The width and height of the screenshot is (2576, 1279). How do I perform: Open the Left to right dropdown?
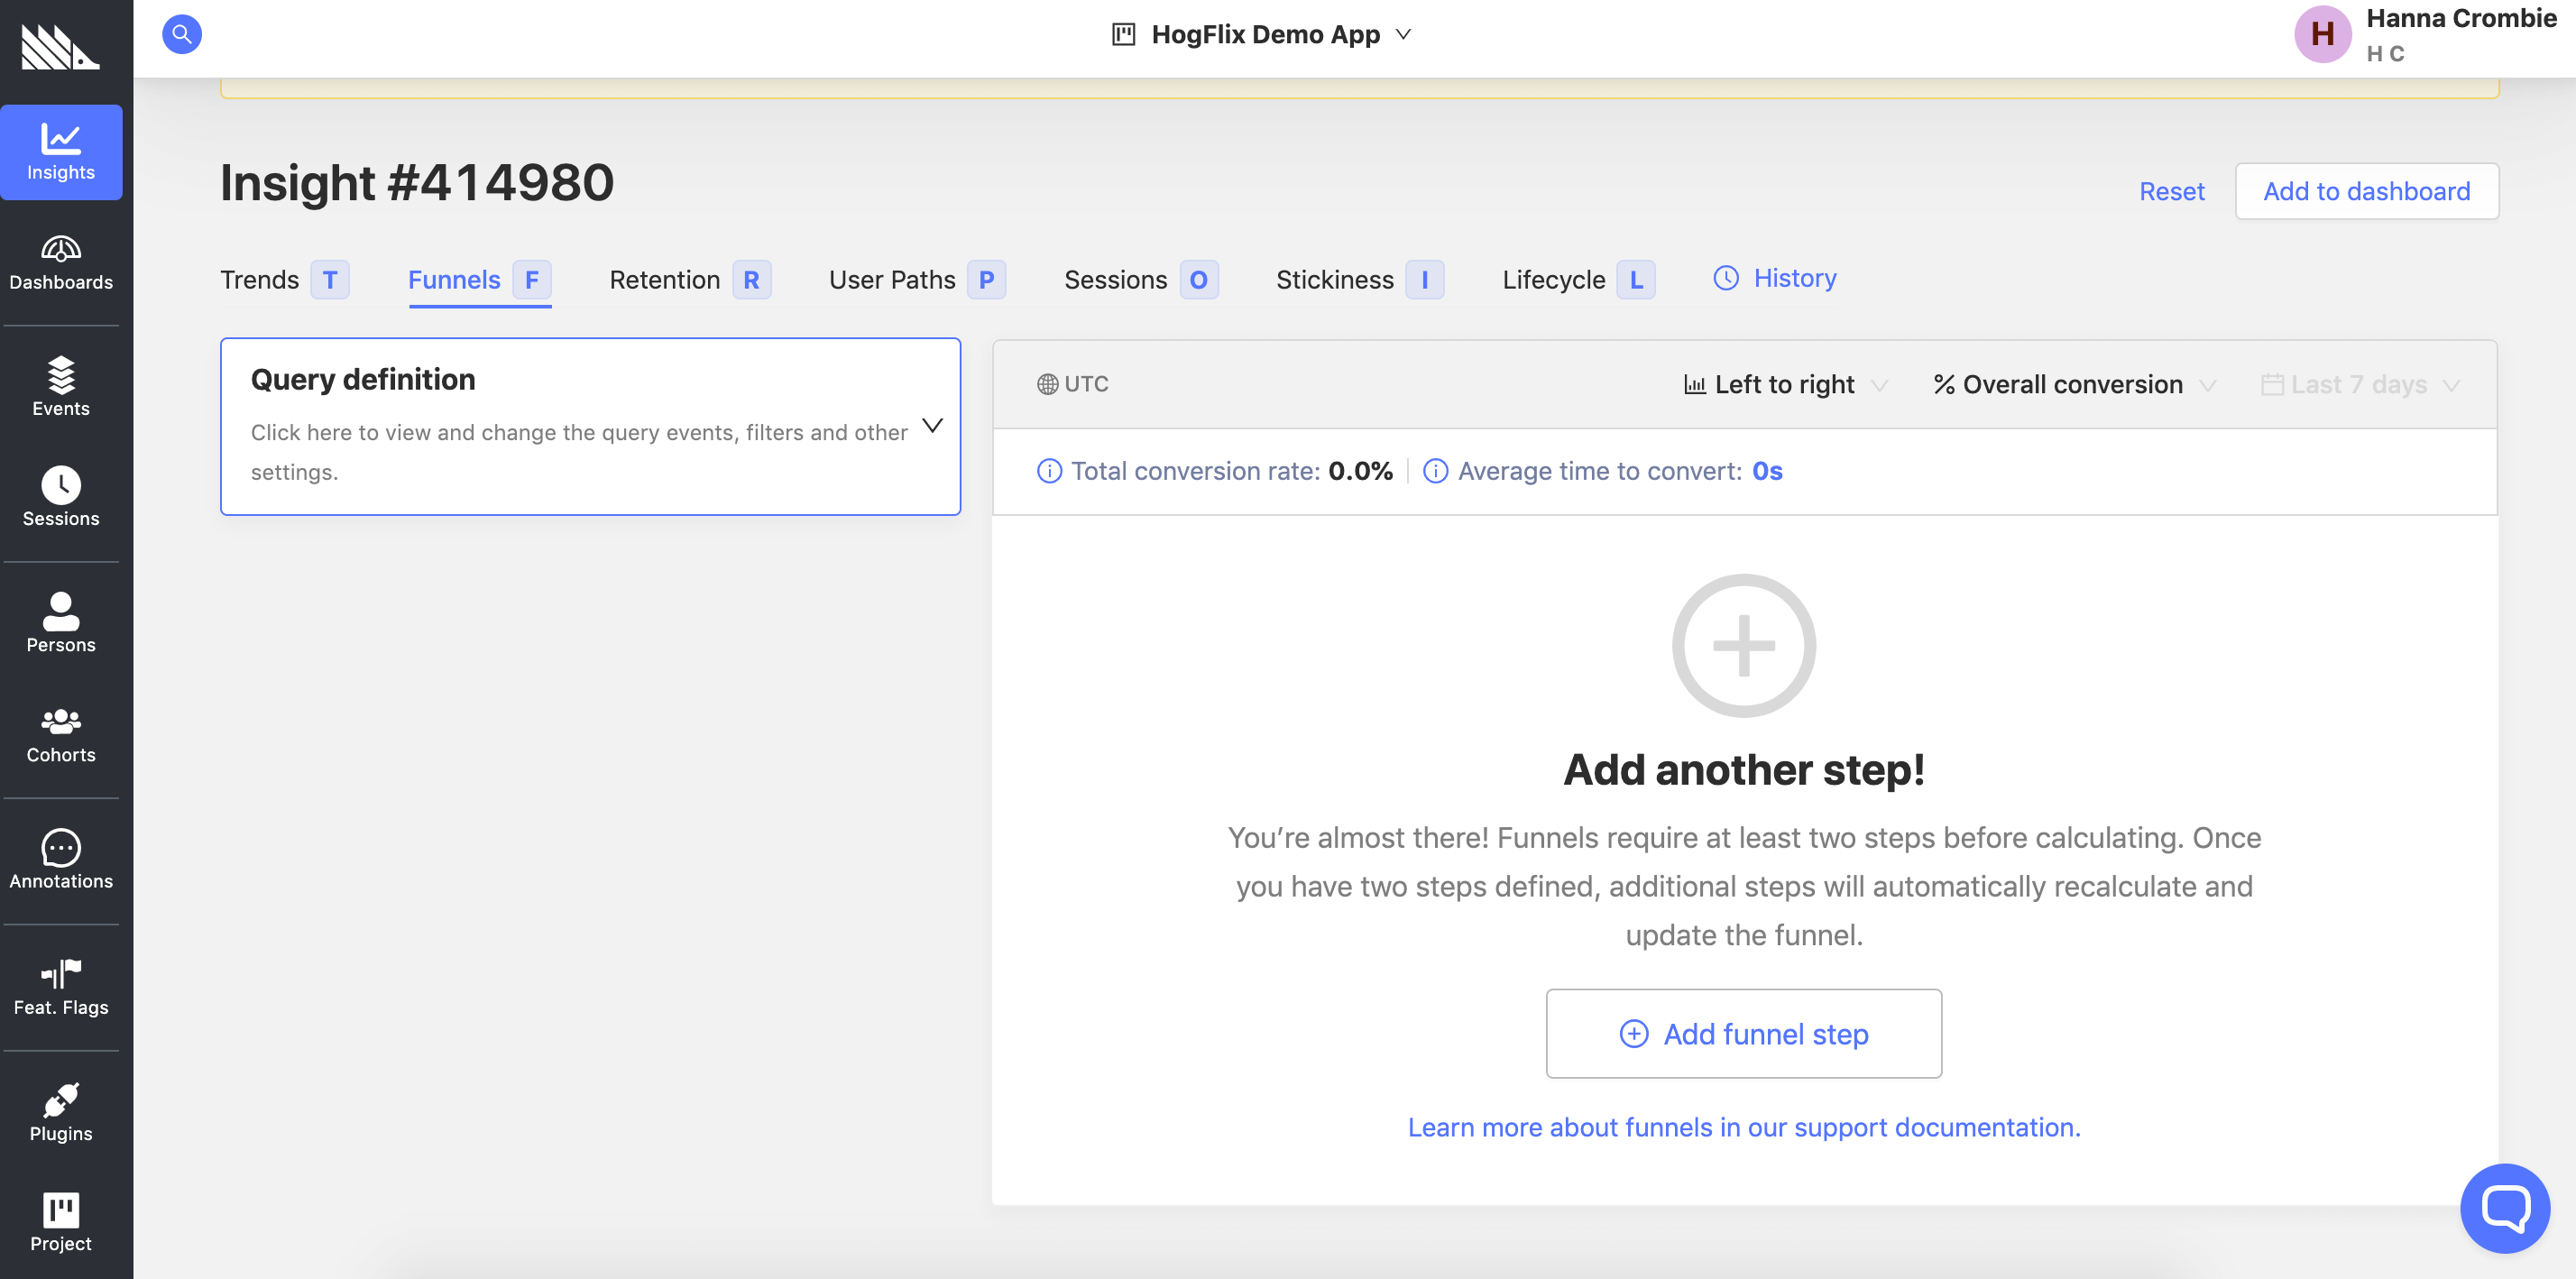1785,385
